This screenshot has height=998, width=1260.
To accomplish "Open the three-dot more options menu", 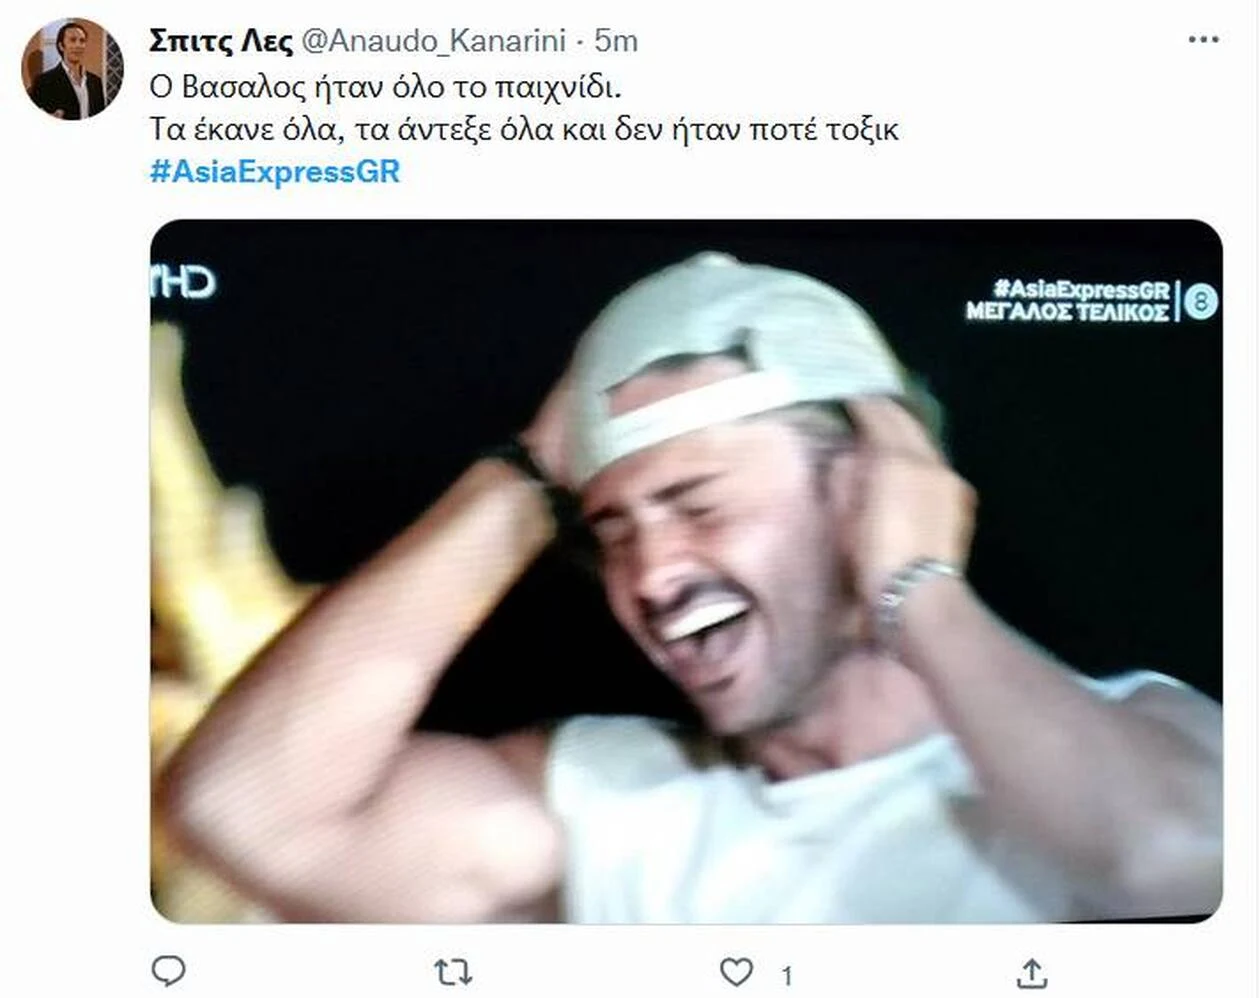I will point(1203,40).
